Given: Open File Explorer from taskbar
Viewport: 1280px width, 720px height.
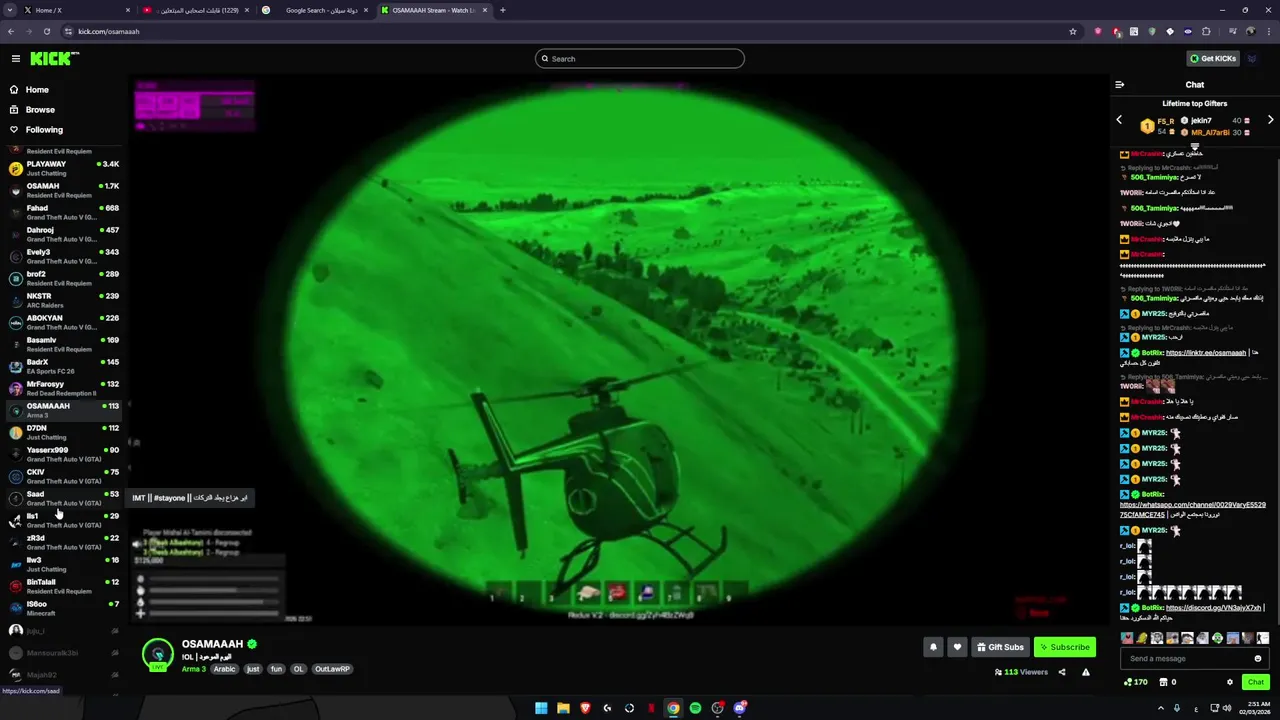Looking at the screenshot, I should (563, 708).
